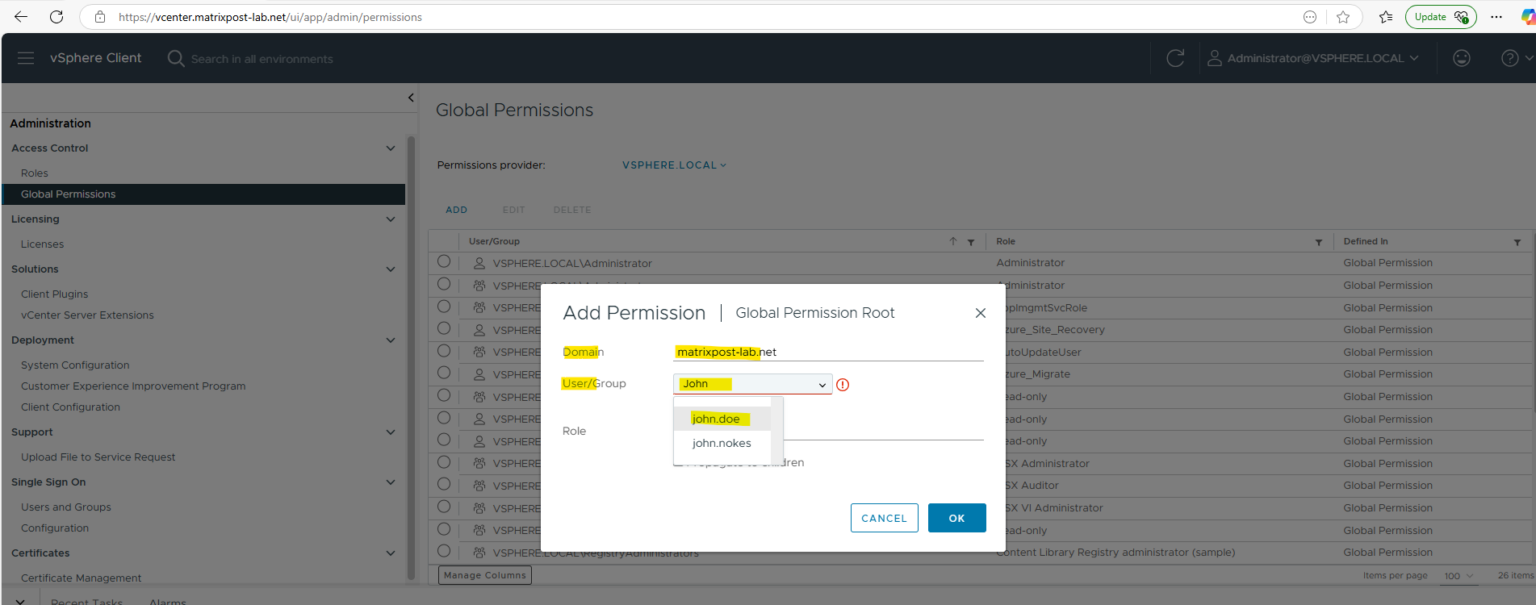Click the filter icon on the Role column
This screenshot has height=605, width=1536.
[1318, 241]
